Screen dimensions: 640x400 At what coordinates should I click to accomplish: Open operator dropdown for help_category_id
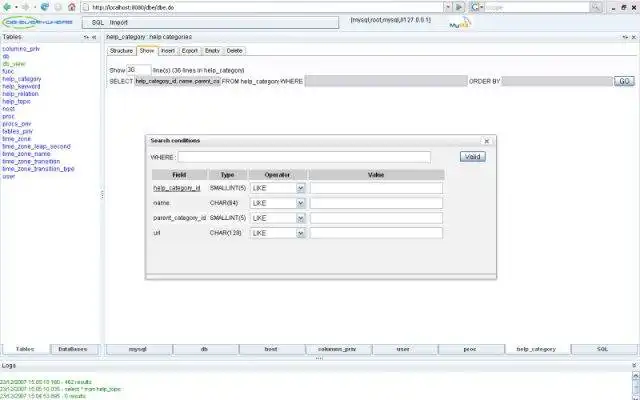click(300, 188)
